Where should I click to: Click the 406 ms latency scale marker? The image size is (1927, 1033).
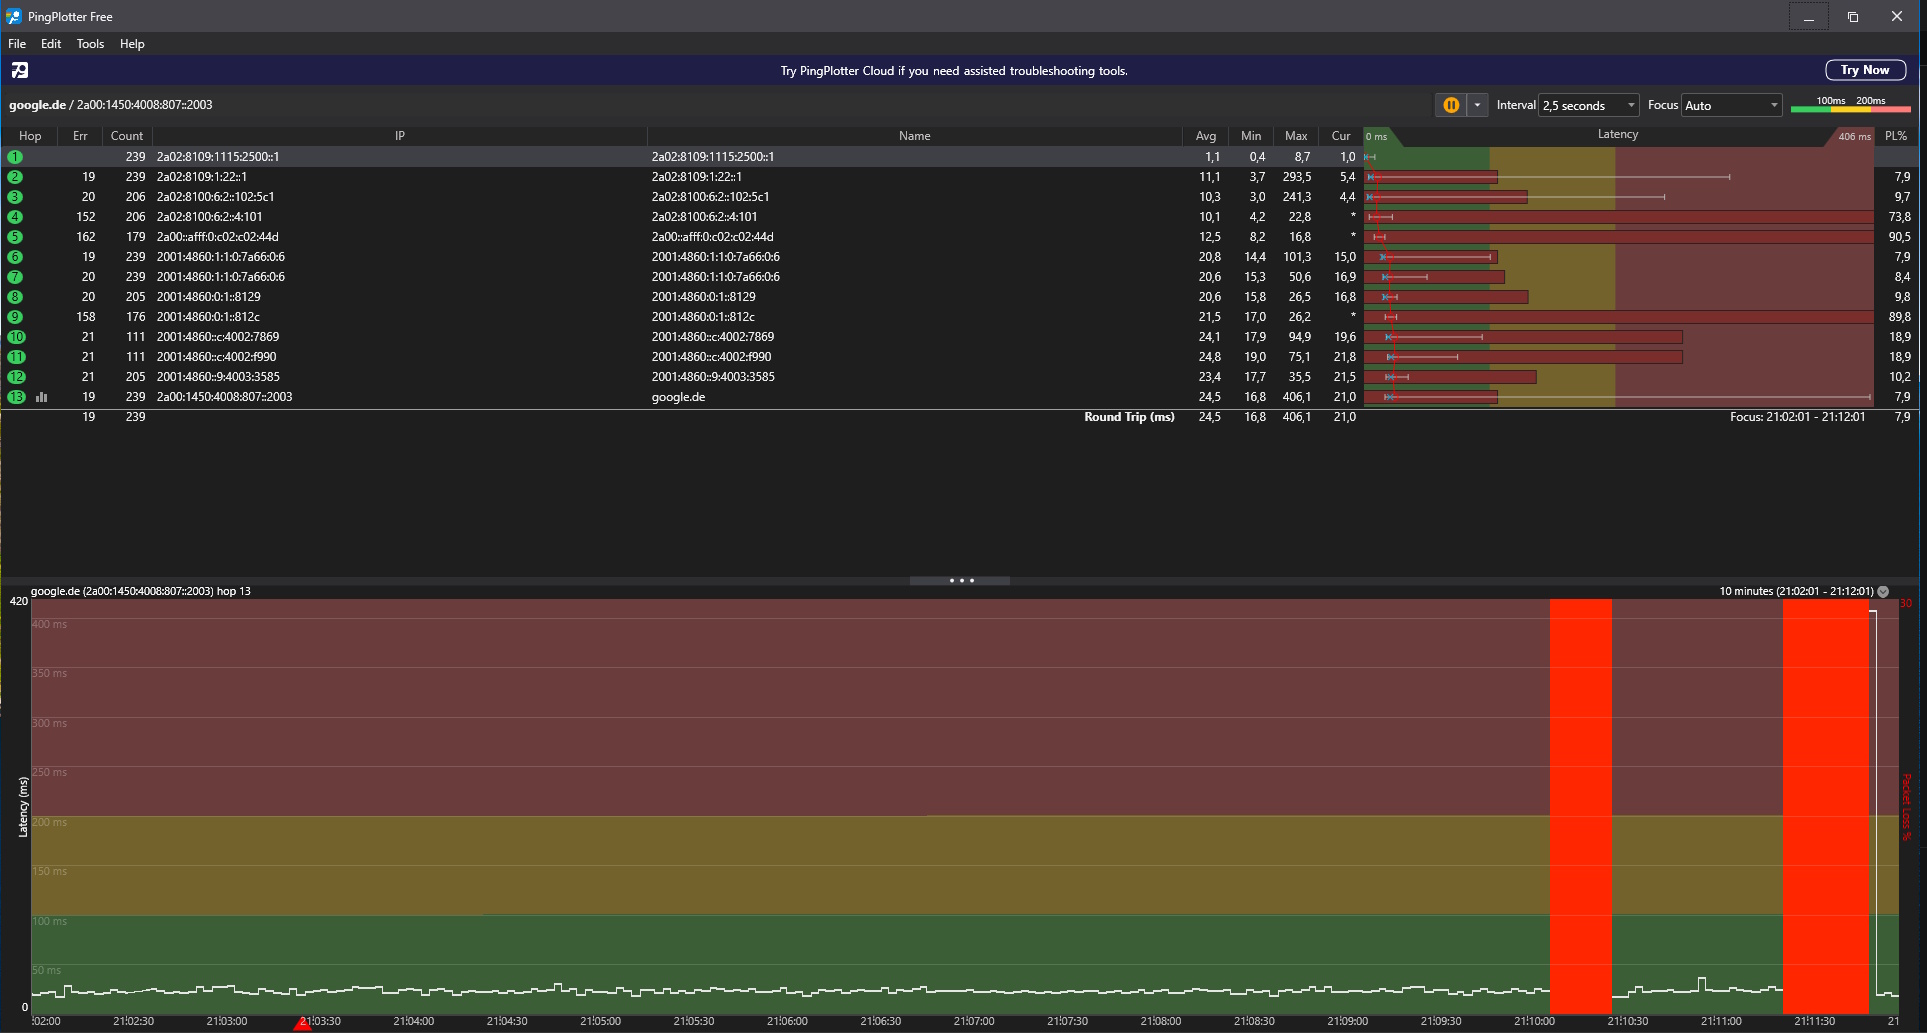1853,137
